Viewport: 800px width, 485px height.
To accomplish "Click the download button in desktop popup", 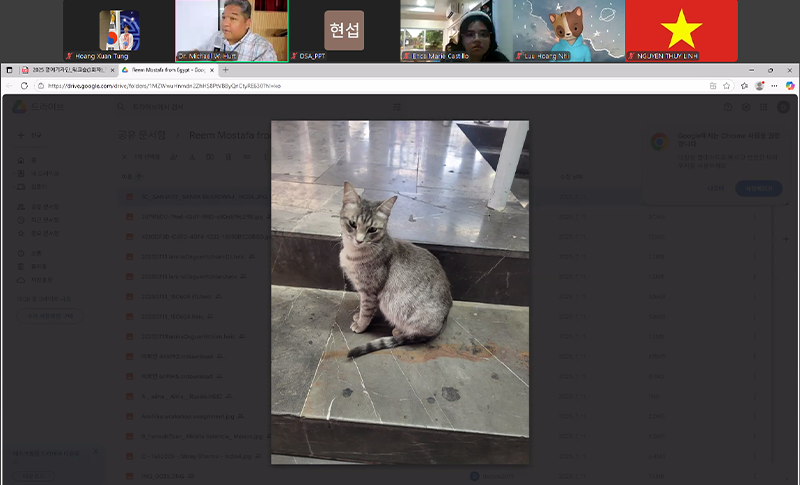I will 34,476.
